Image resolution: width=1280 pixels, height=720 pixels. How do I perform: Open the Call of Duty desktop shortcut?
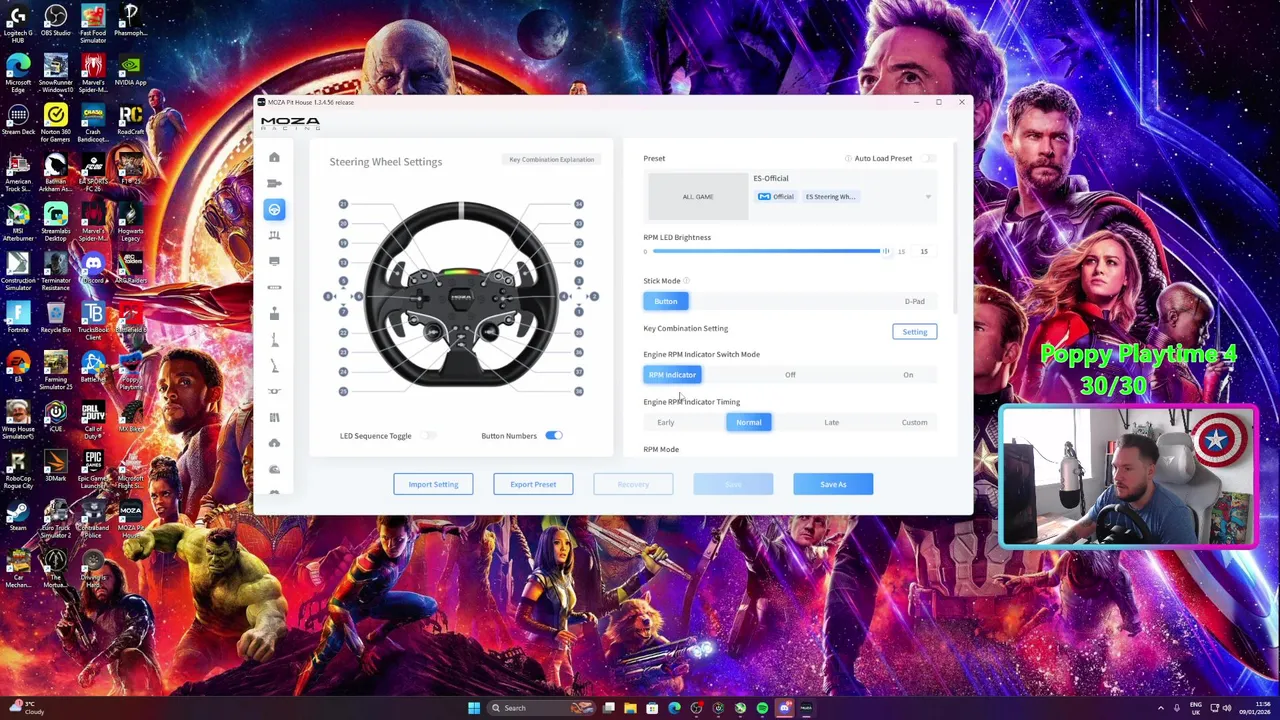[93, 420]
